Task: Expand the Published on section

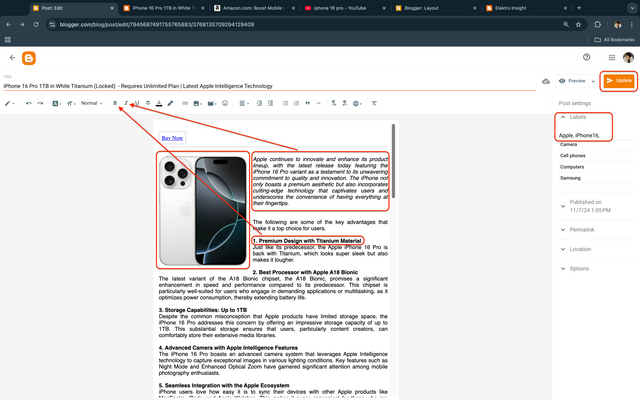Action: [596, 206]
